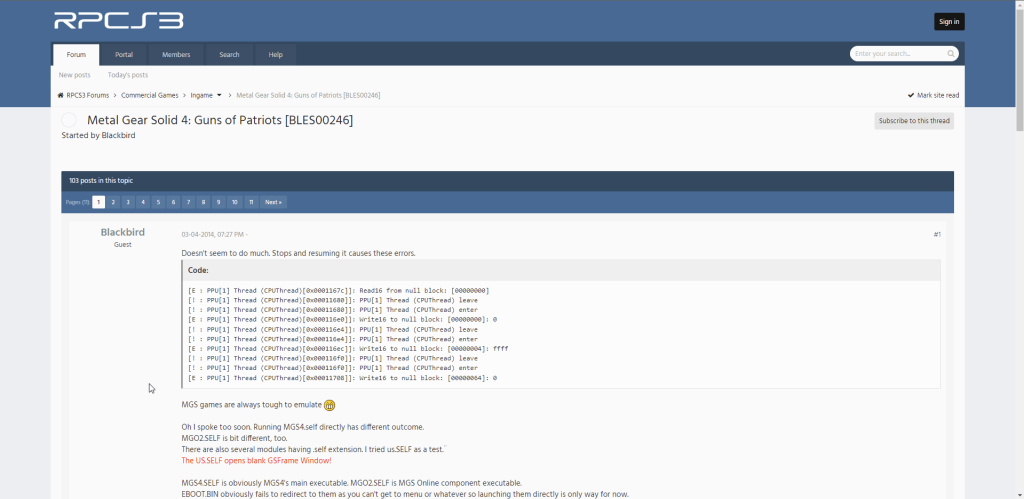Focus the 'Enter your search' field
1024x499 pixels.
(x=898, y=54)
